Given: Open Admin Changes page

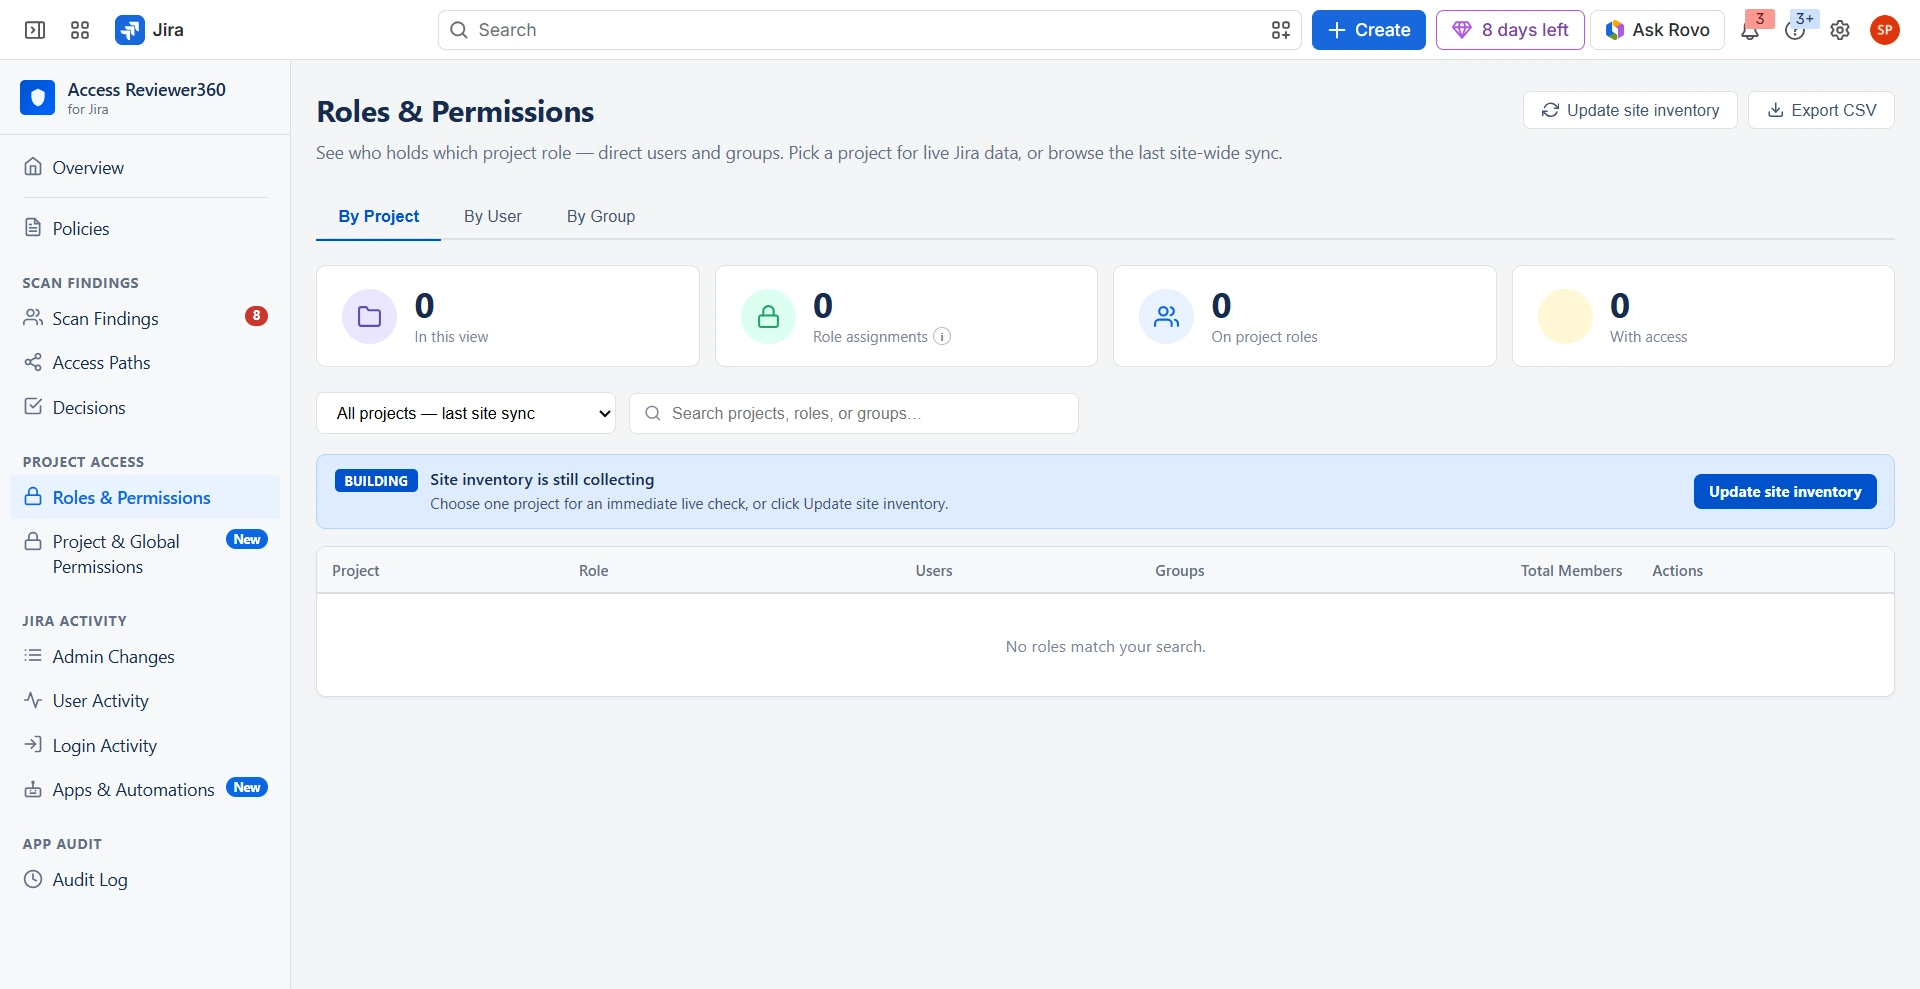Looking at the screenshot, I should pos(145,657).
